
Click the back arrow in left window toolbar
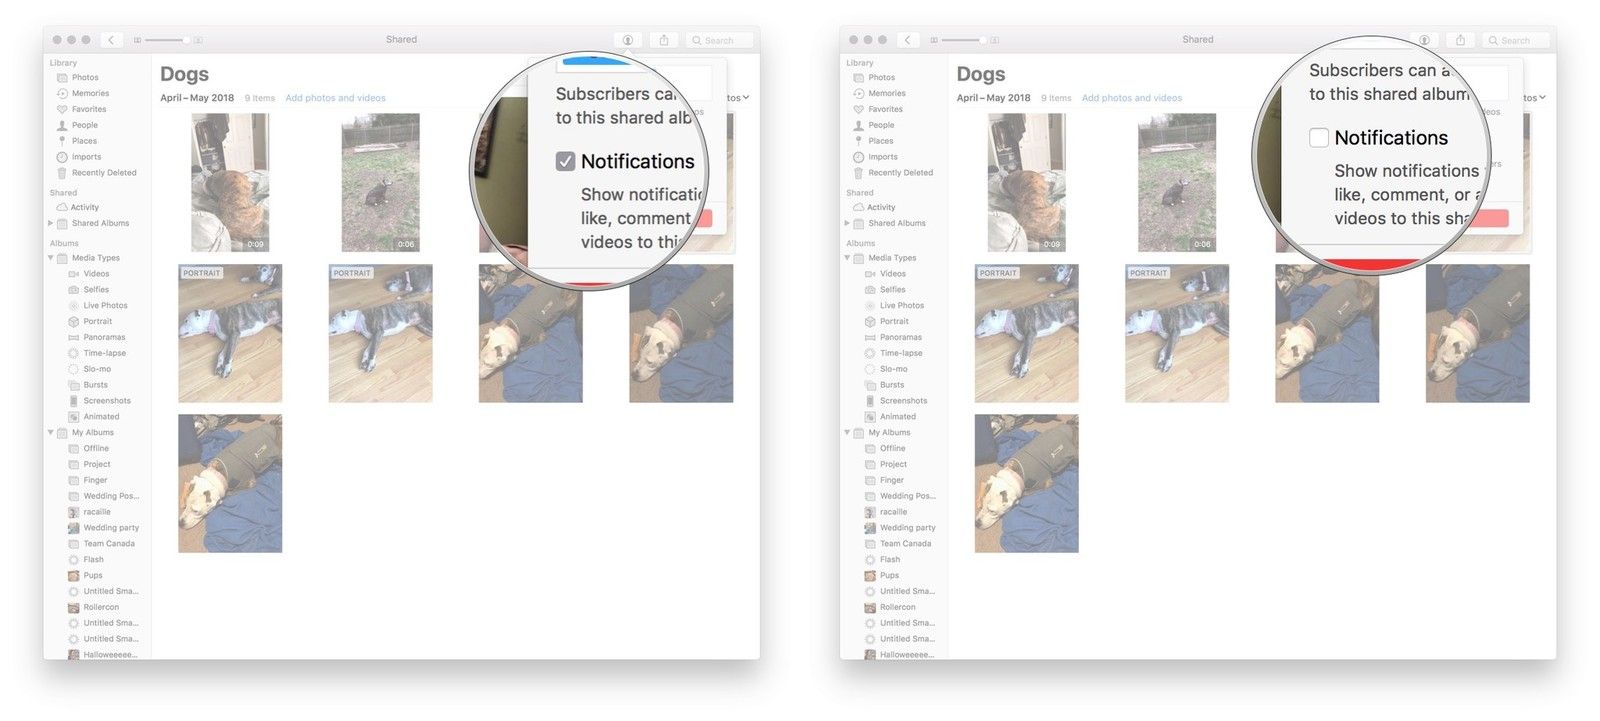pyautogui.click(x=111, y=40)
